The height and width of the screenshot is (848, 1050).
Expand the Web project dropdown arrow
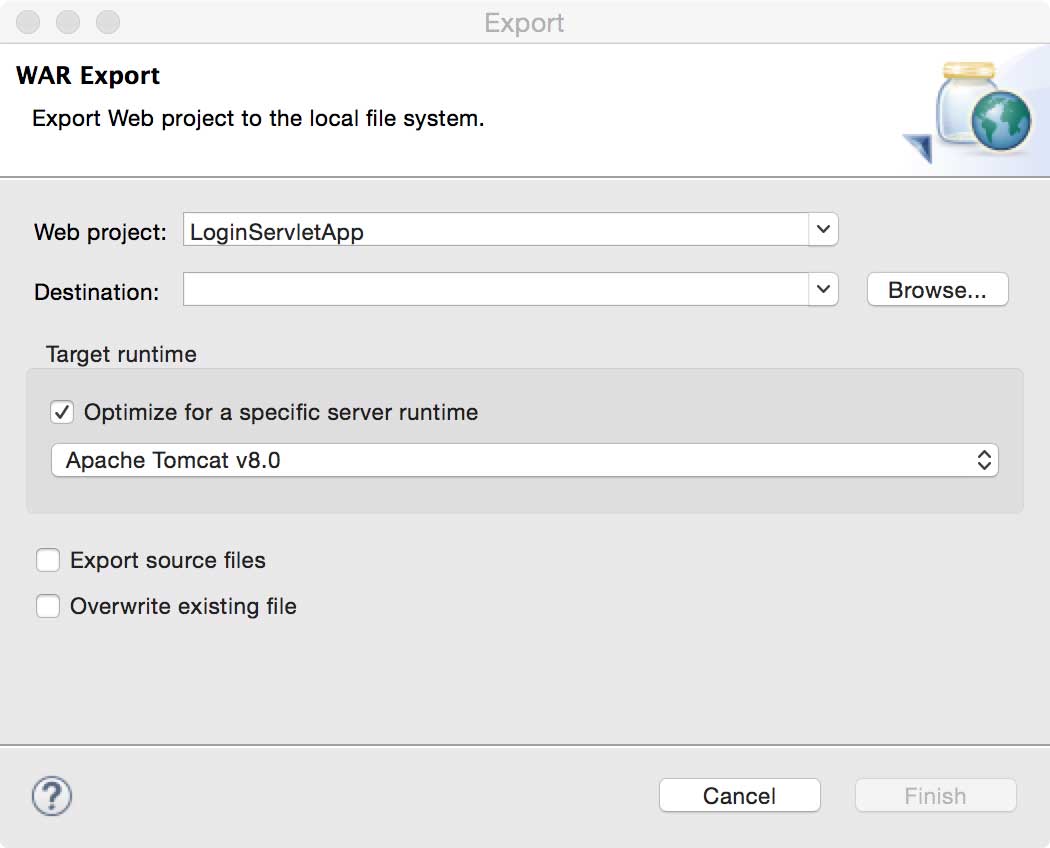pos(822,230)
